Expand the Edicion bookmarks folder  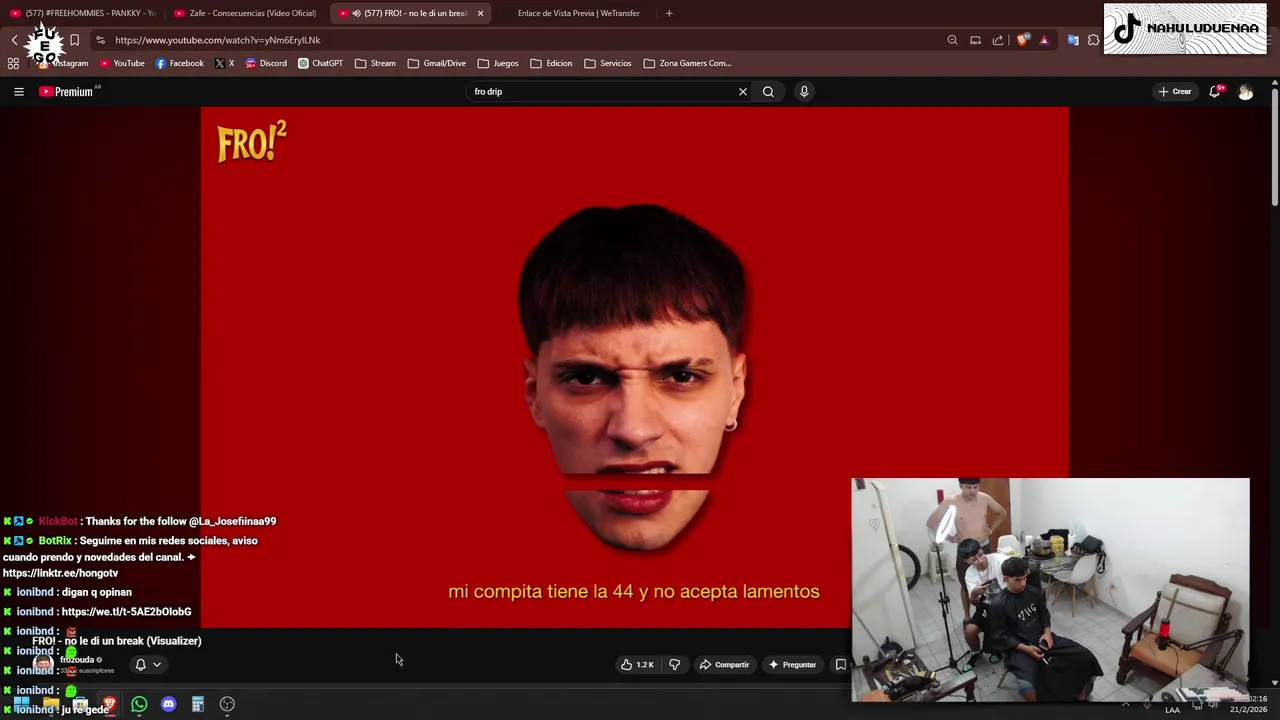[x=551, y=63]
